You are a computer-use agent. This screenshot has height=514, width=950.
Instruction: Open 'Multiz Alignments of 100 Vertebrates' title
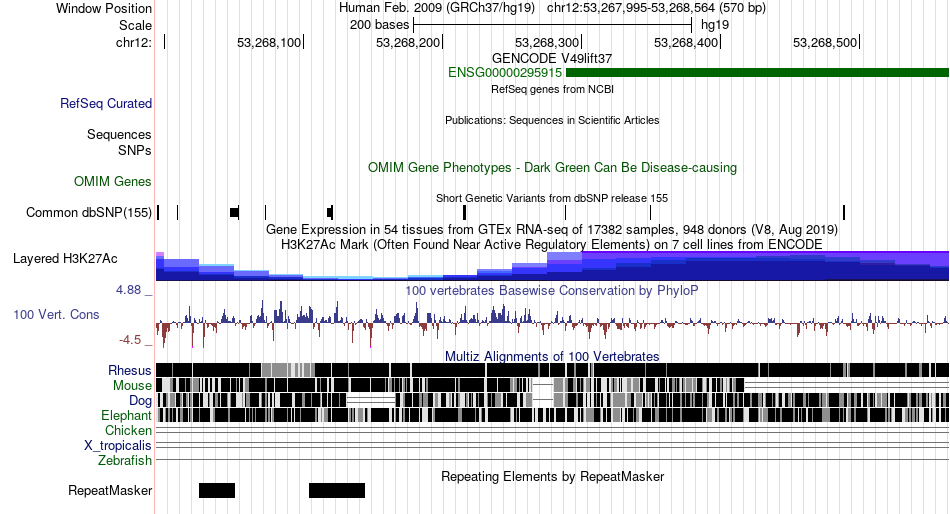click(552, 356)
